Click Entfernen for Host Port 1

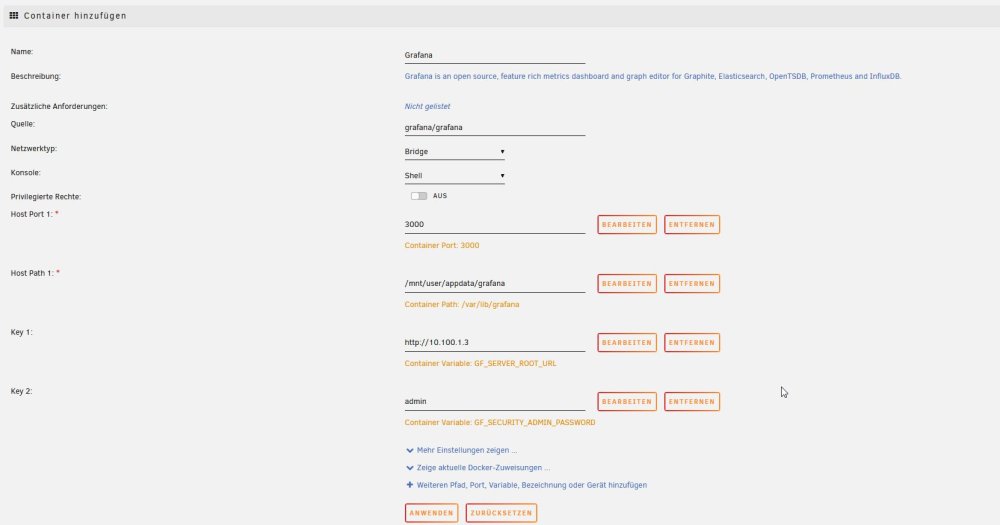click(692, 225)
